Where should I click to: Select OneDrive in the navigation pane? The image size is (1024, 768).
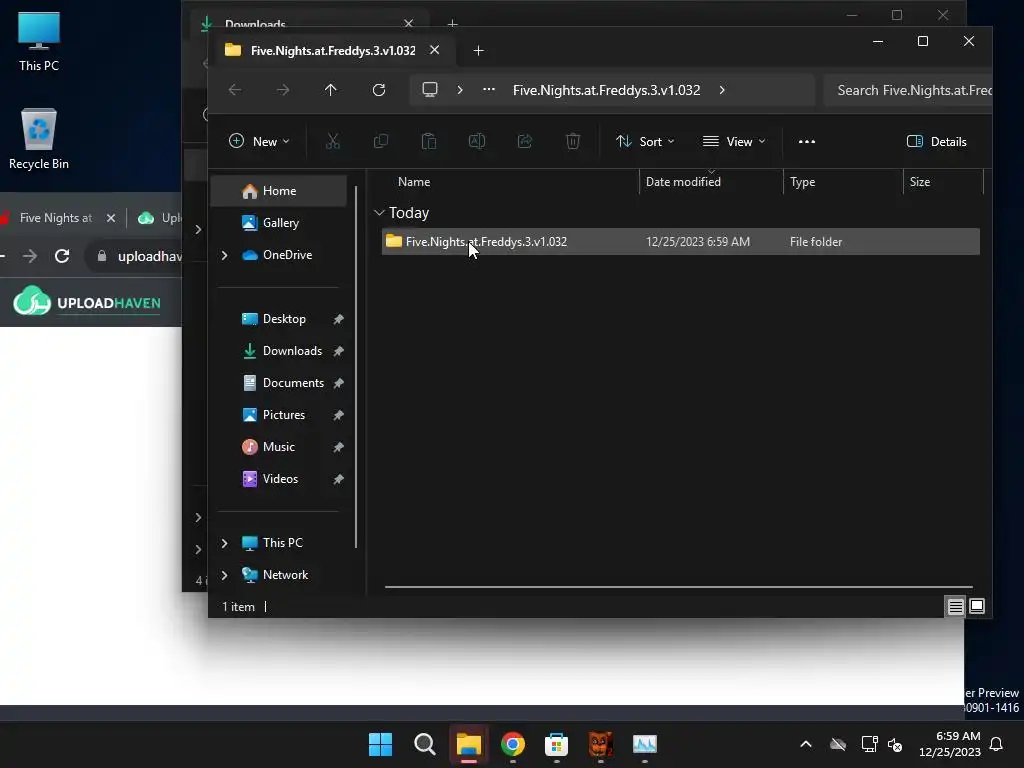point(287,255)
